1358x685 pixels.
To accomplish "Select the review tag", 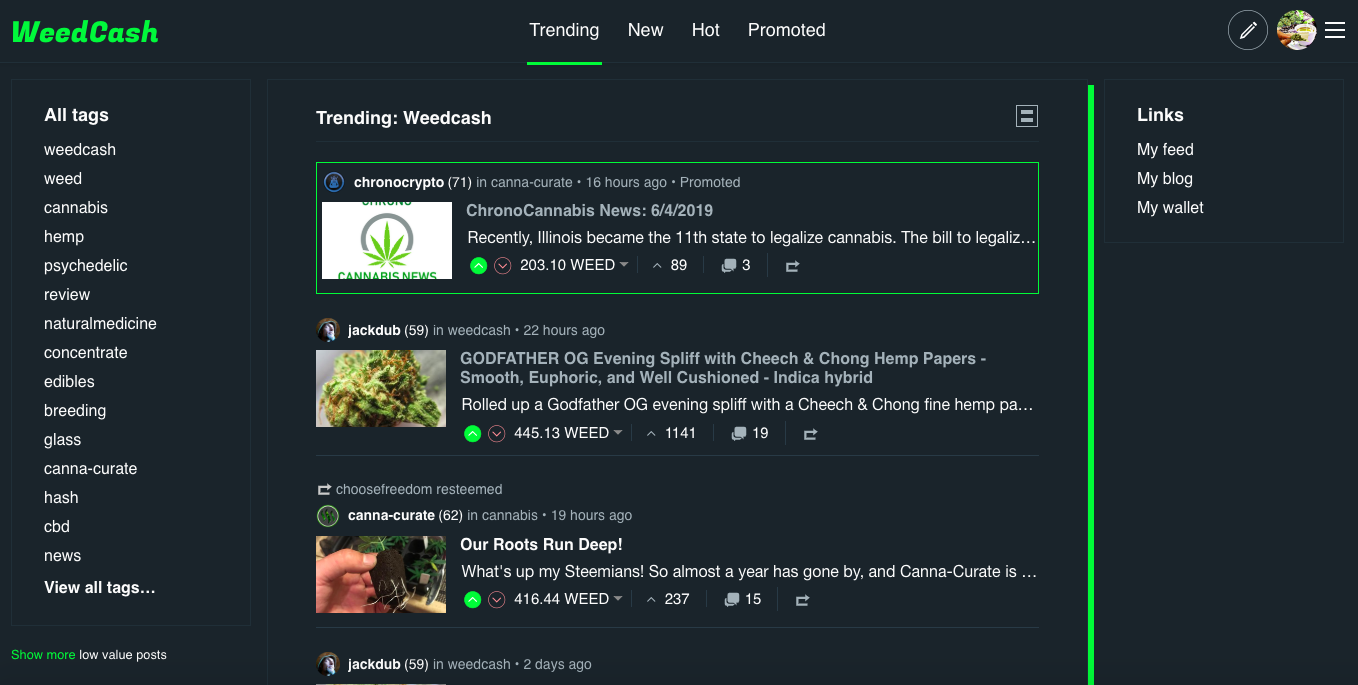I will [67, 295].
